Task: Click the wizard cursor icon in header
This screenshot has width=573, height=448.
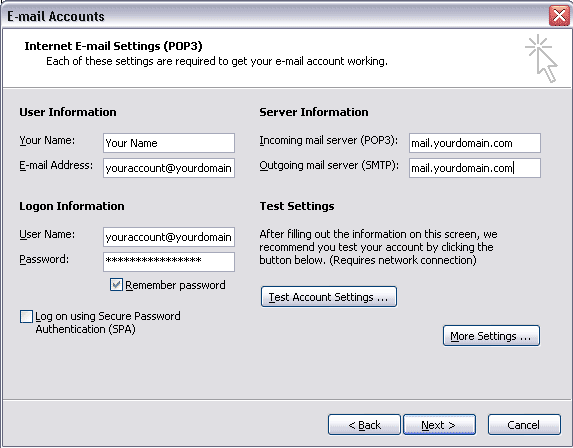Action: pos(542,58)
